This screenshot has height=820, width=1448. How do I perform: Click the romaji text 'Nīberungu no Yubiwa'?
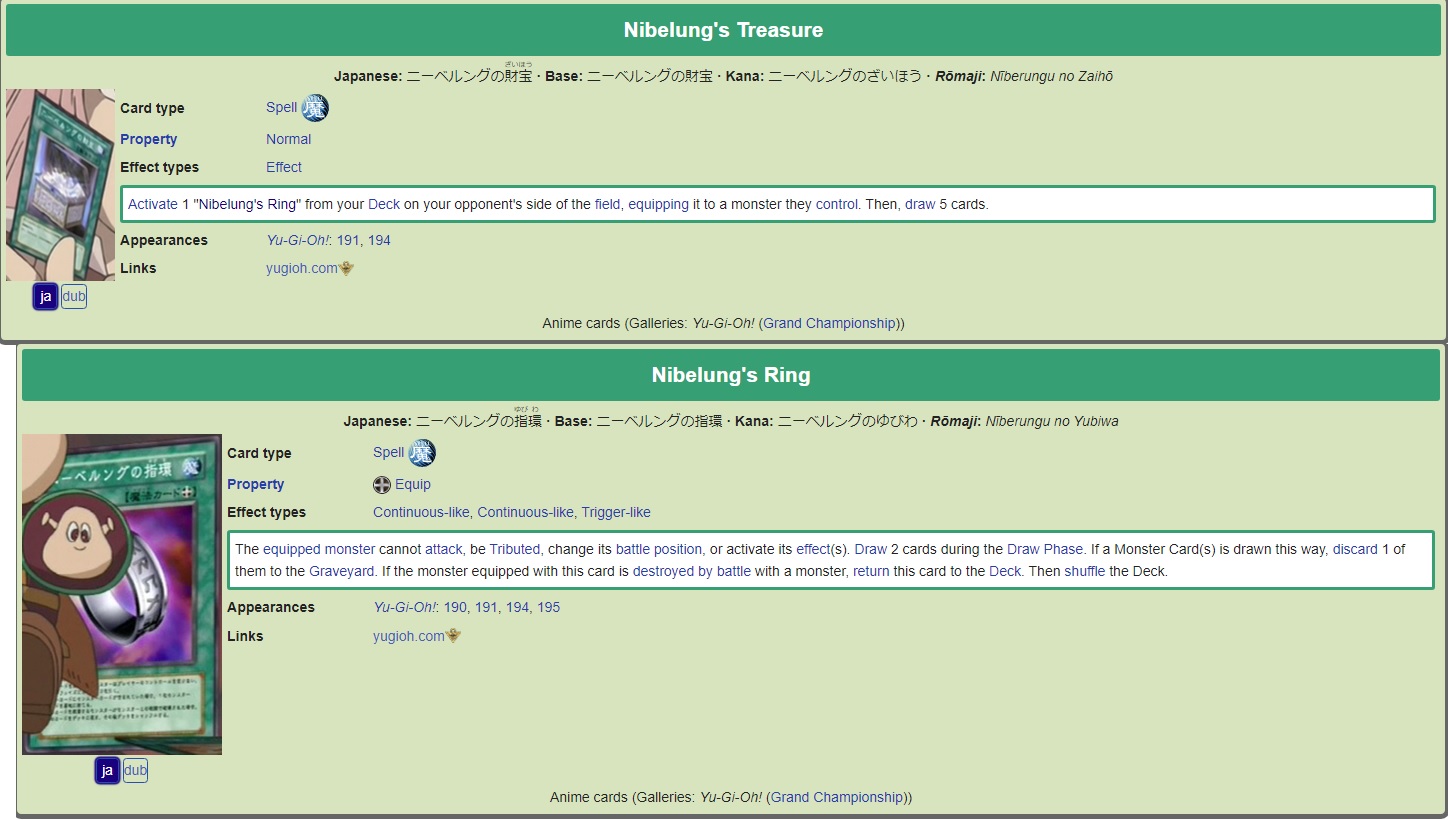coord(1052,421)
